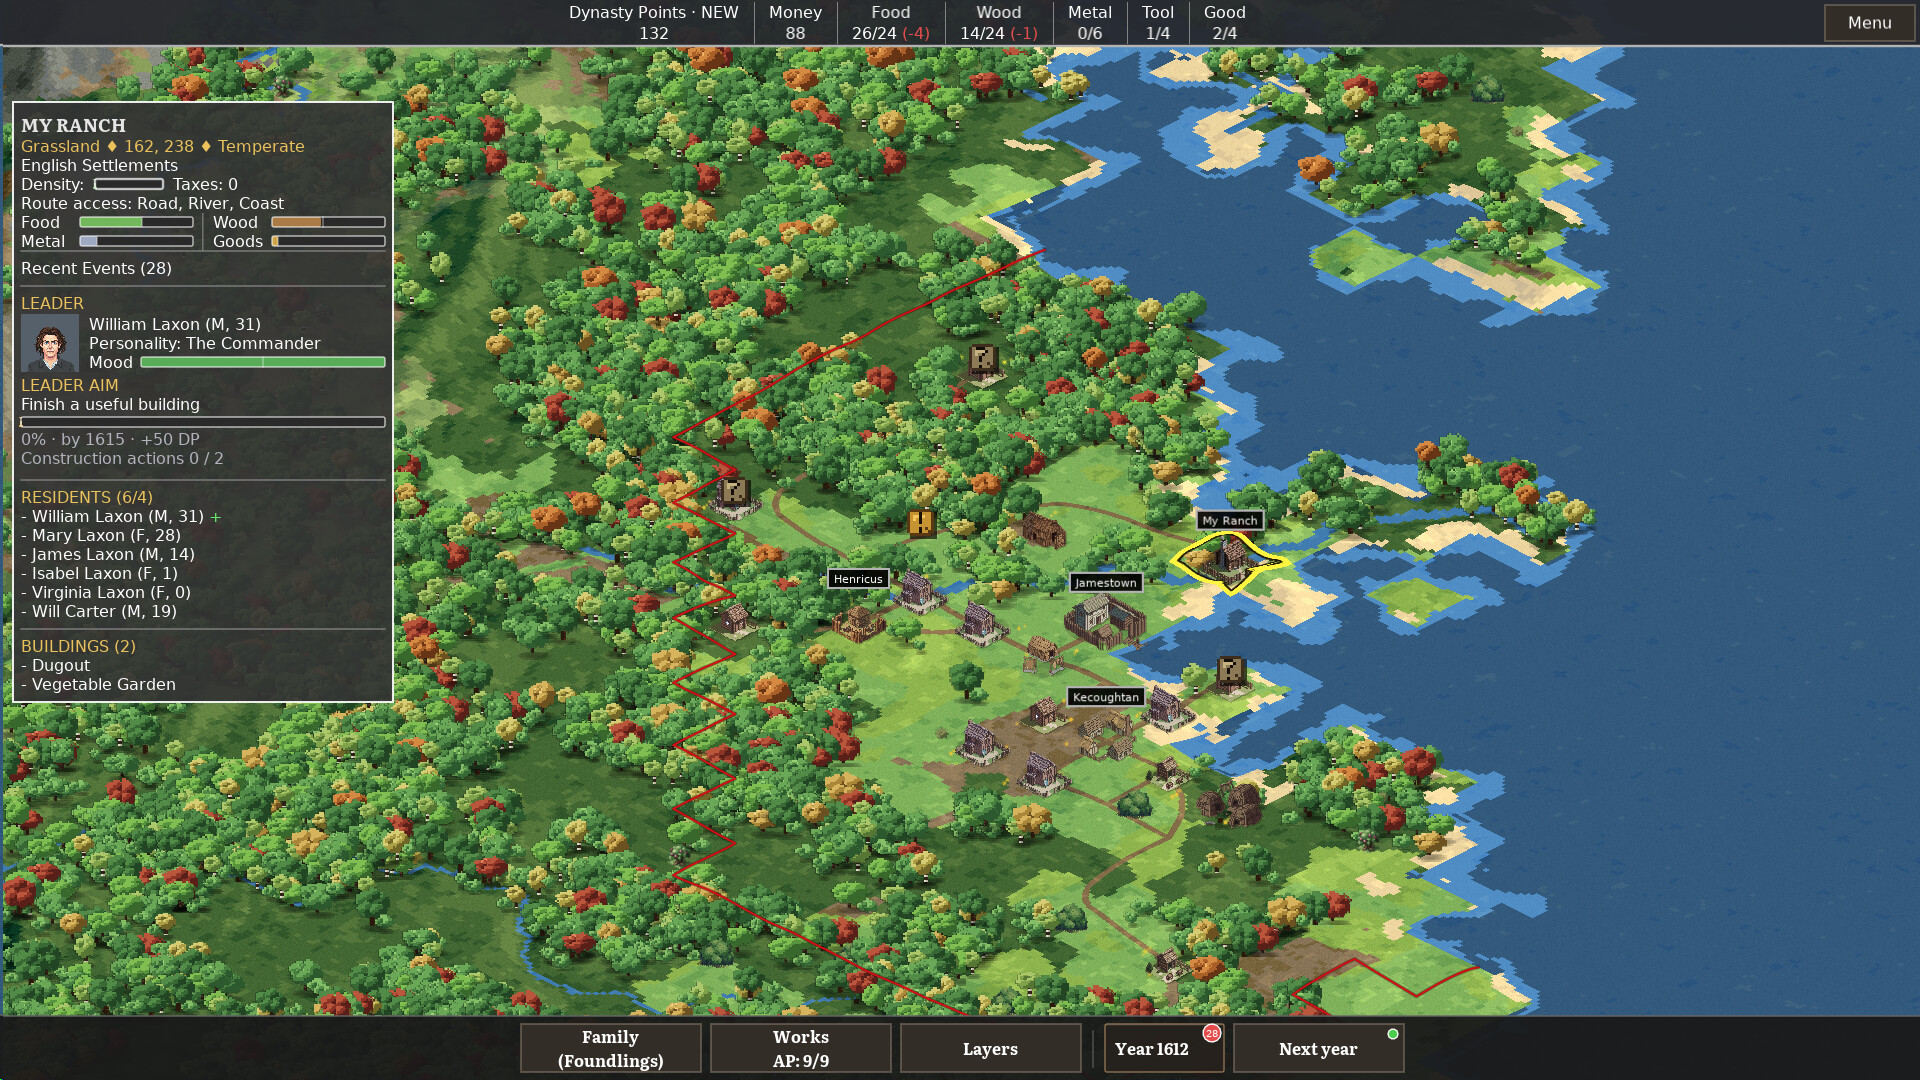Open Recent Events (28)

tap(96, 268)
